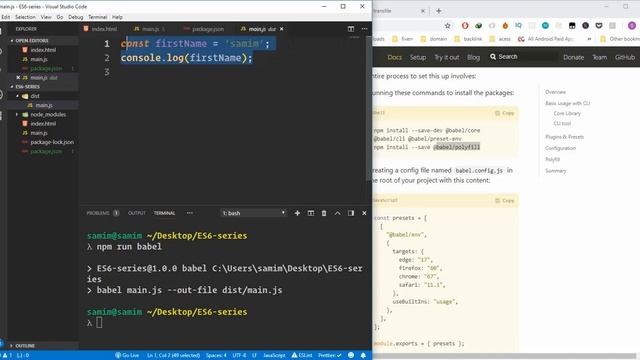Open package.json under ES6-SERIES folder
Screen dimensions: 640x360
point(46,151)
